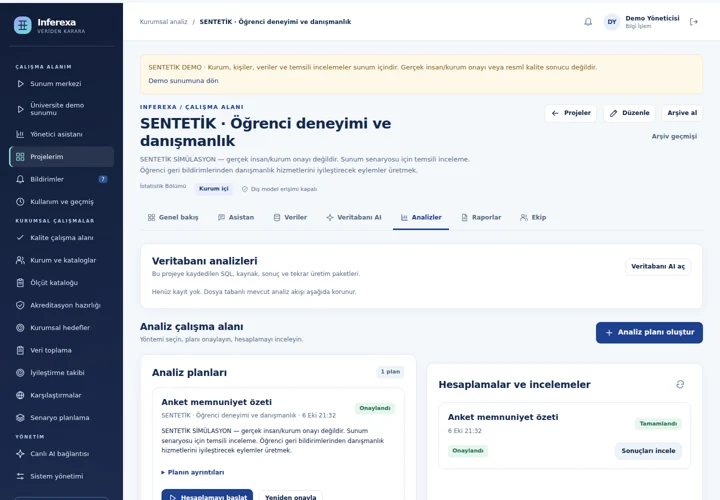Click Onaylandı badge in Analiz planları
Image resolution: width=720 pixels, height=500 pixels.
coord(375,408)
